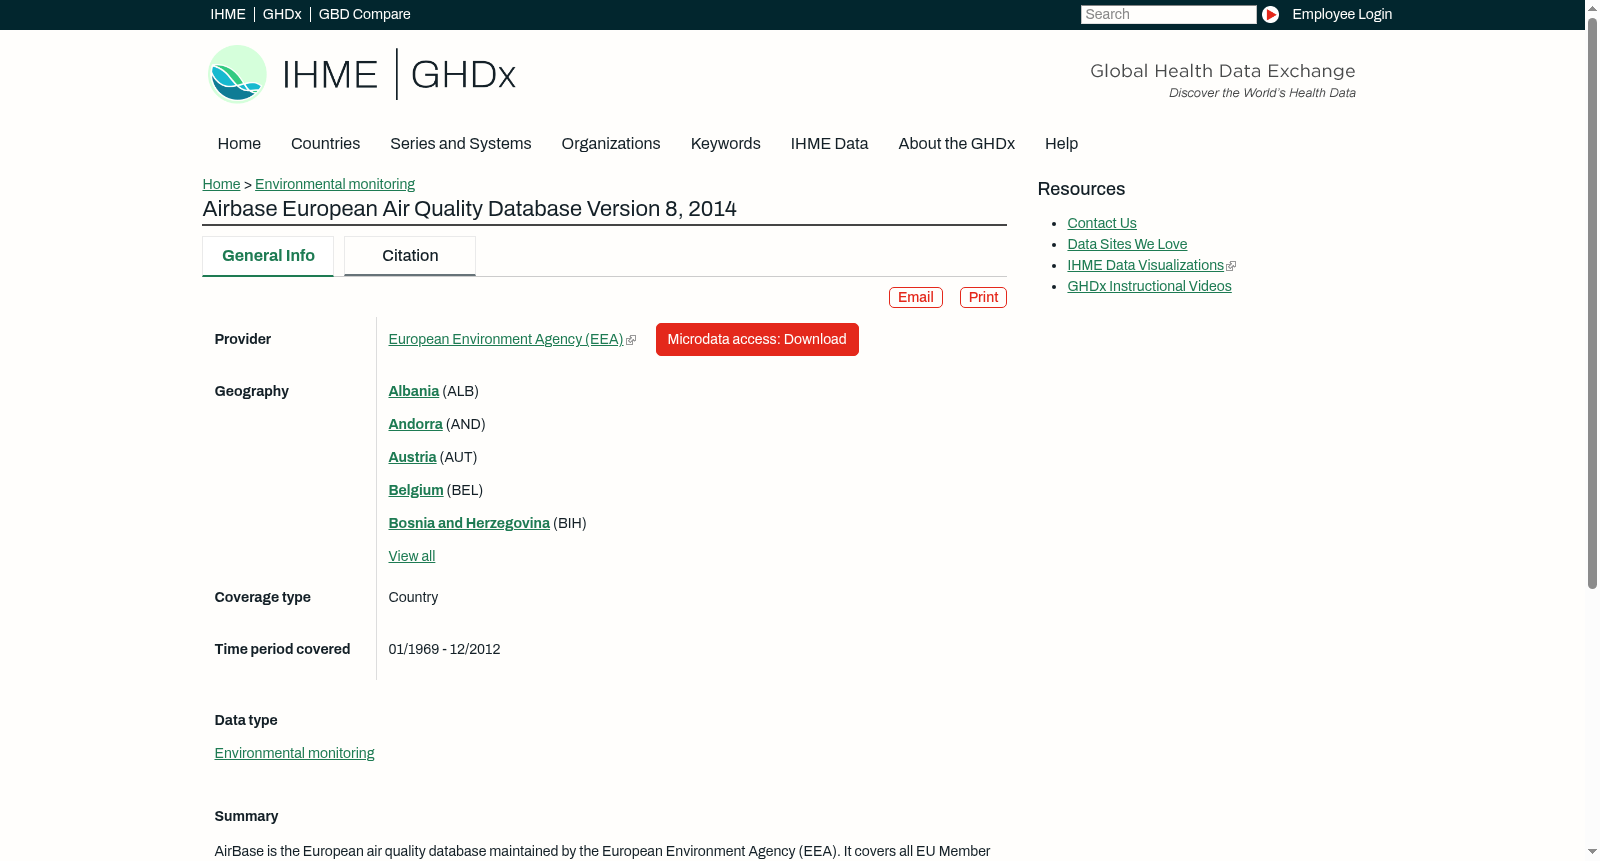The image size is (1600, 861).
Task: Click the 'Summary' section heading
Action: click(x=246, y=816)
